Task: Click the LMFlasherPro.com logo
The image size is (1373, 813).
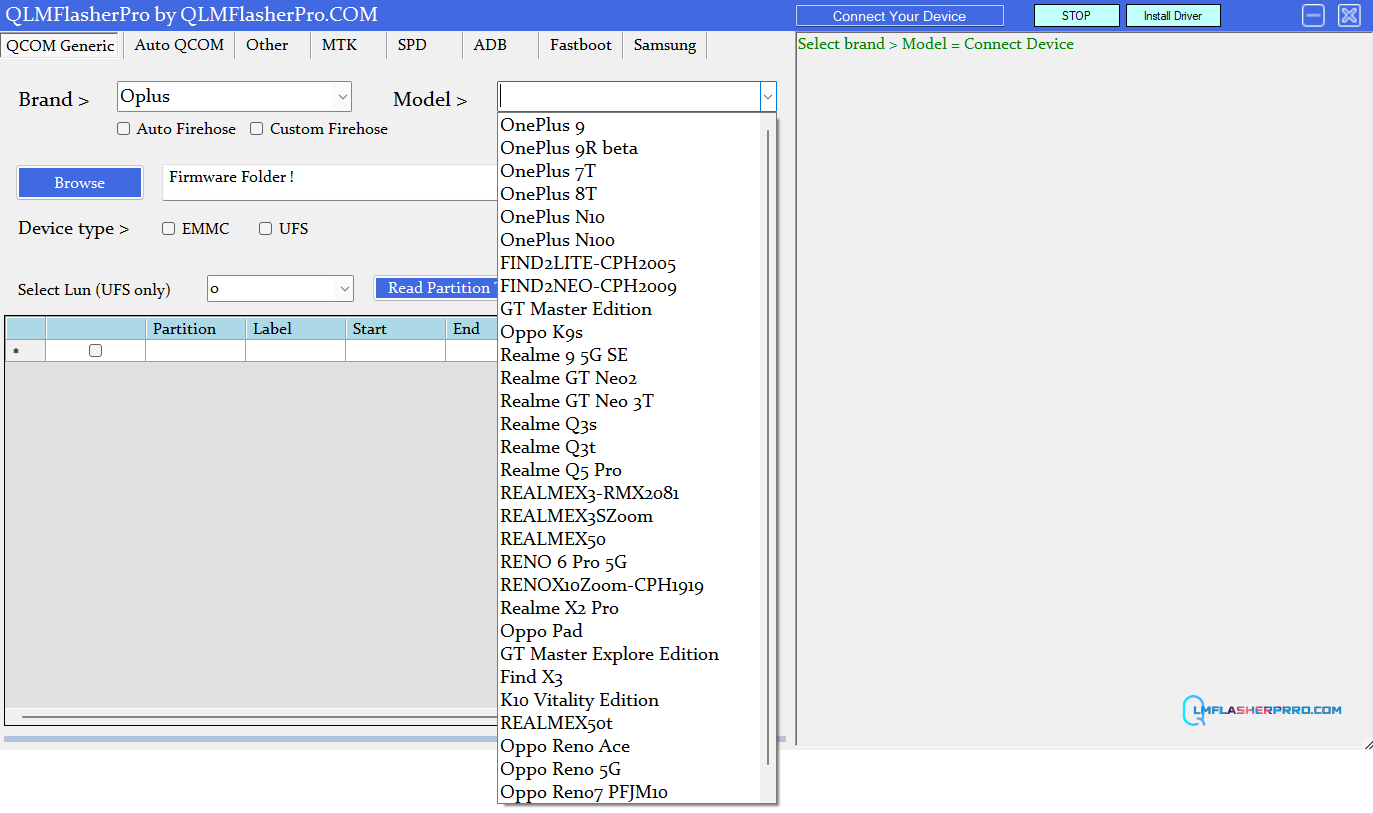Action: [1262, 710]
